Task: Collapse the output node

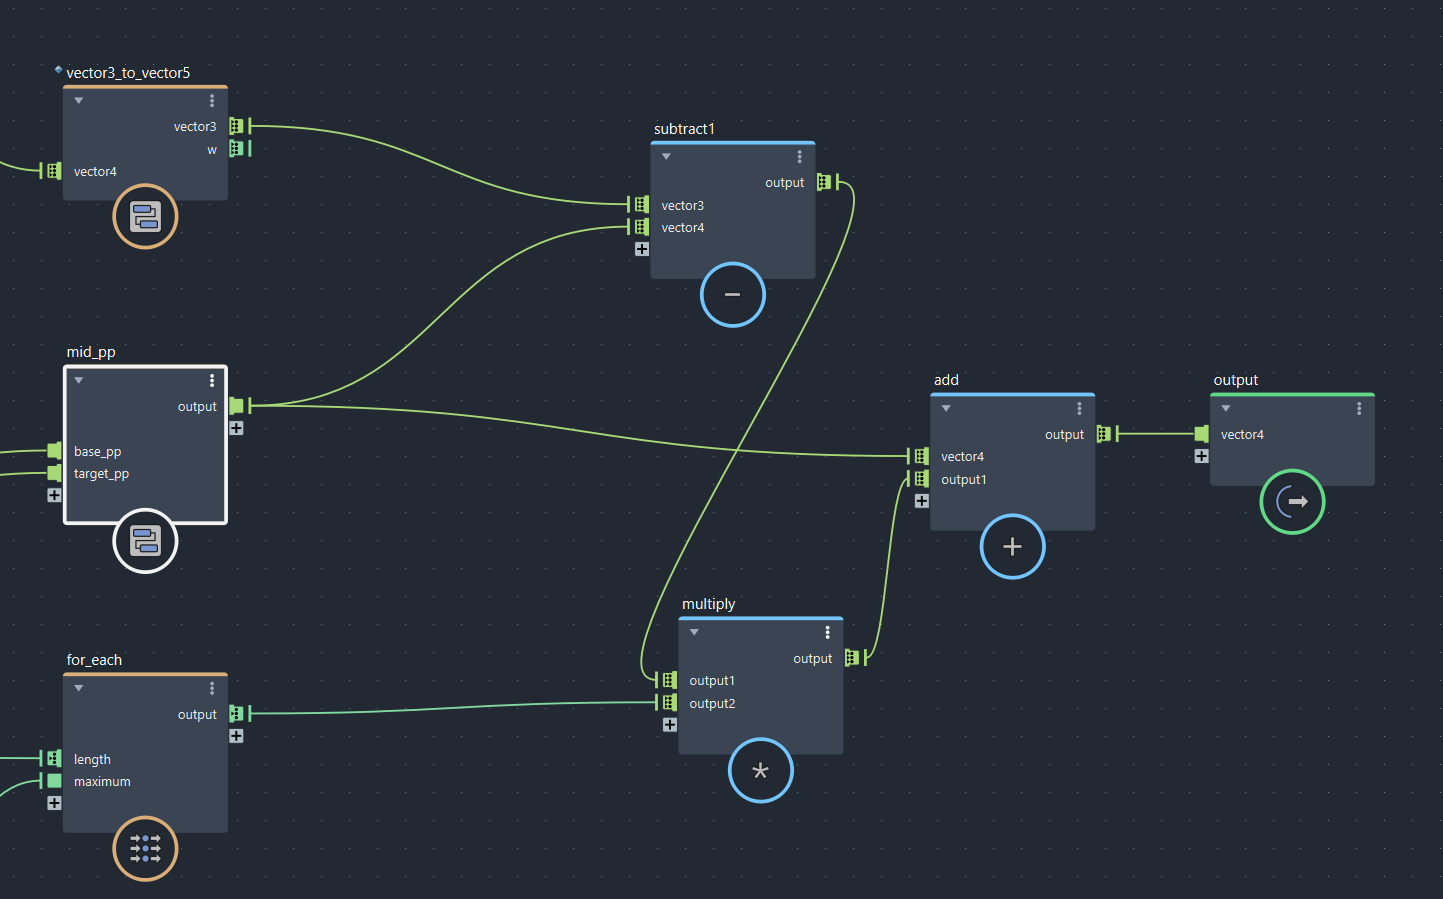Action: [x=1226, y=409]
